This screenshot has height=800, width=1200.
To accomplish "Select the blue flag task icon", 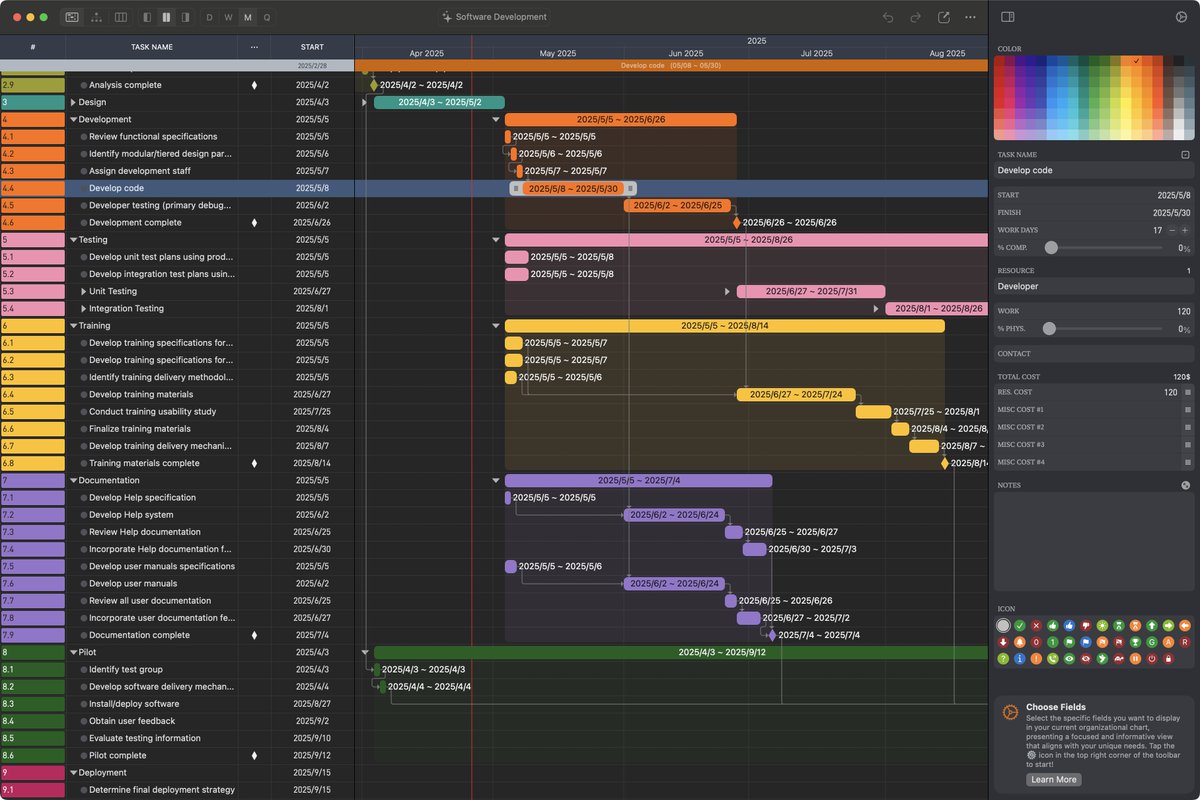I will coord(1086,642).
